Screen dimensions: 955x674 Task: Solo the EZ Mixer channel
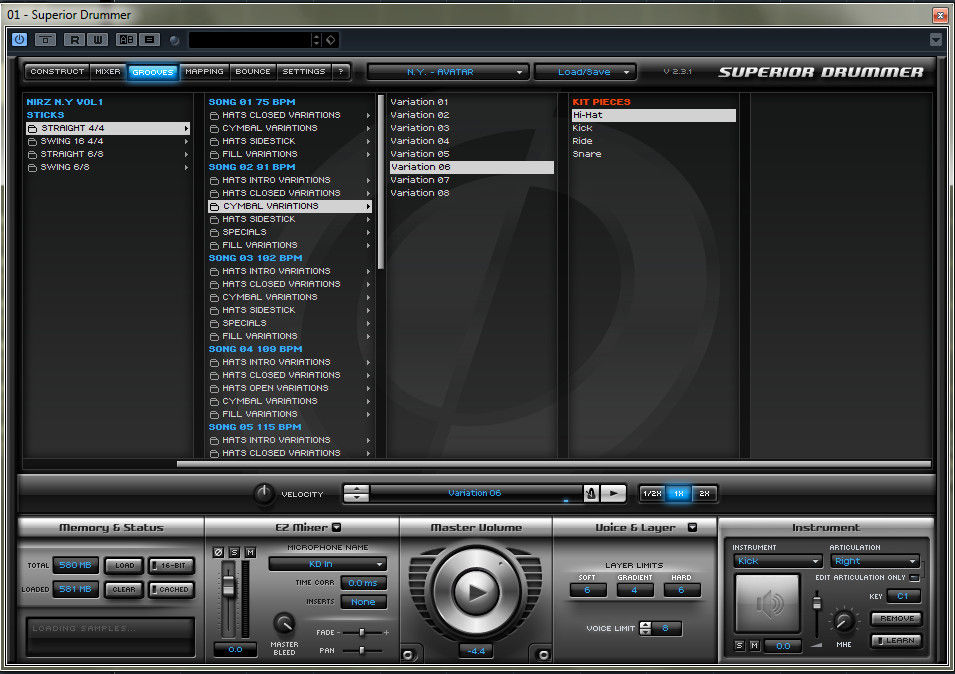[x=234, y=552]
